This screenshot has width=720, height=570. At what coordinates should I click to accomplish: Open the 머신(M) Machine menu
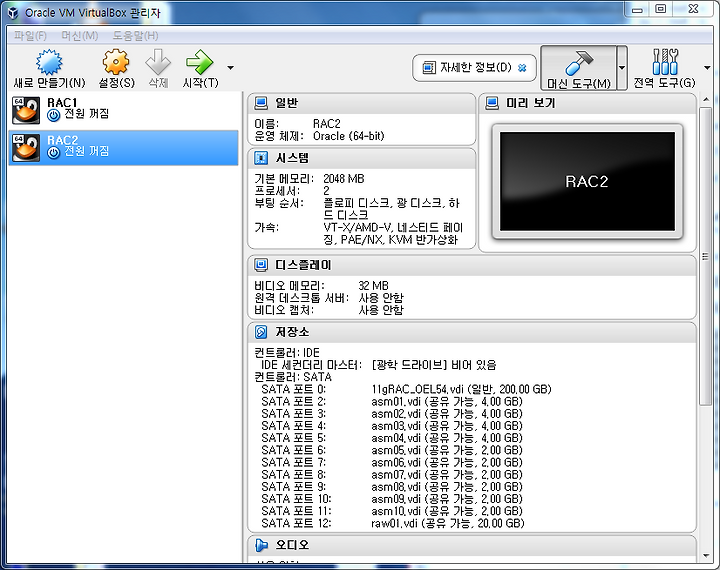(x=79, y=35)
